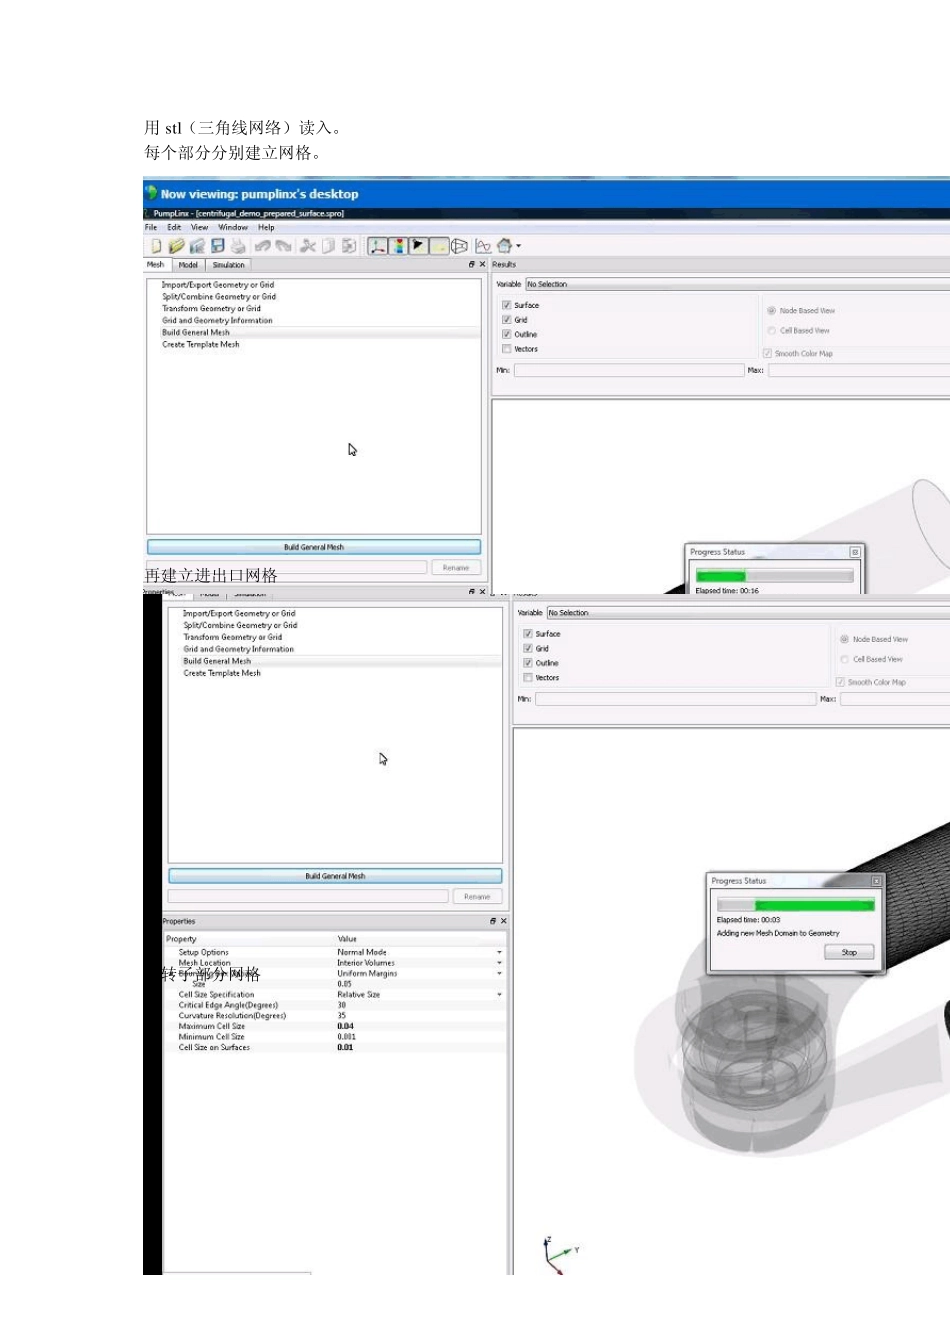The width and height of the screenshot is (950, 1344).
Task: Open a project with the folder icon
Action: 176,246
